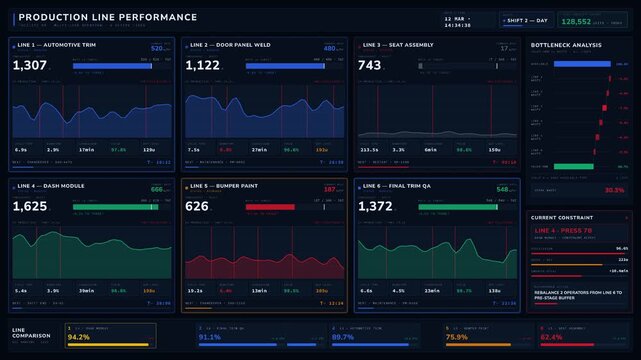
Task: Click the blue available bar in Bottleneck Analysis
Action: pos(582,64)
